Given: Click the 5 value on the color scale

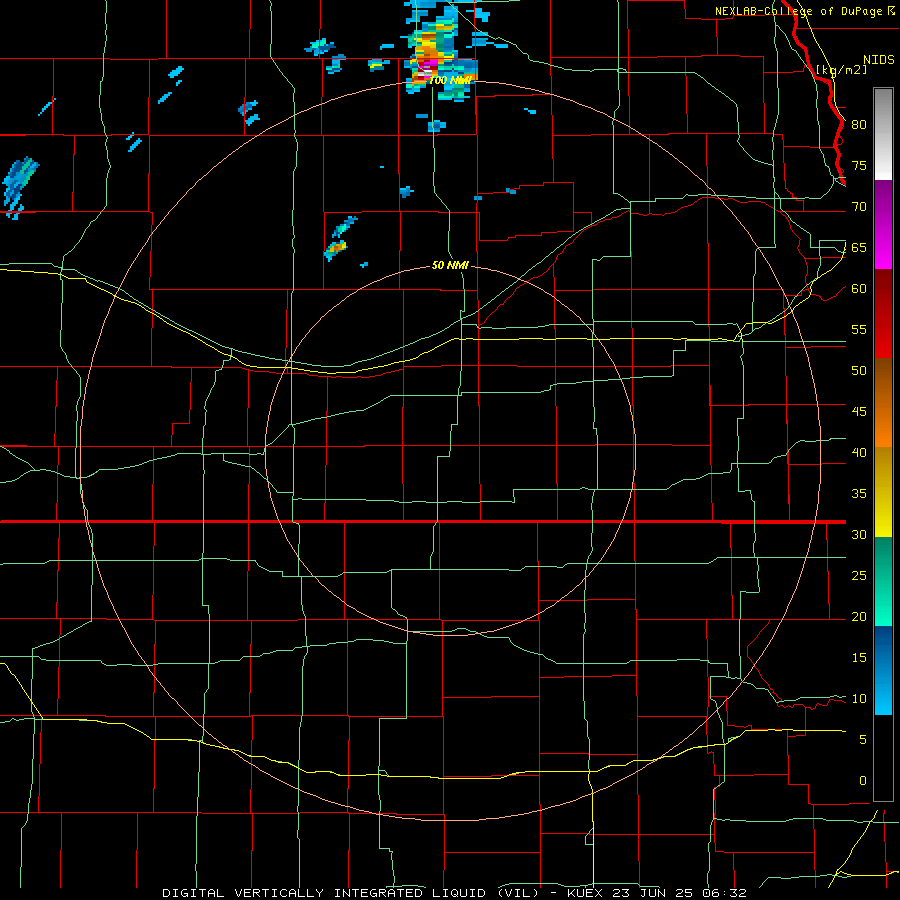Looking at the screenshot, I should coord(863,739).
